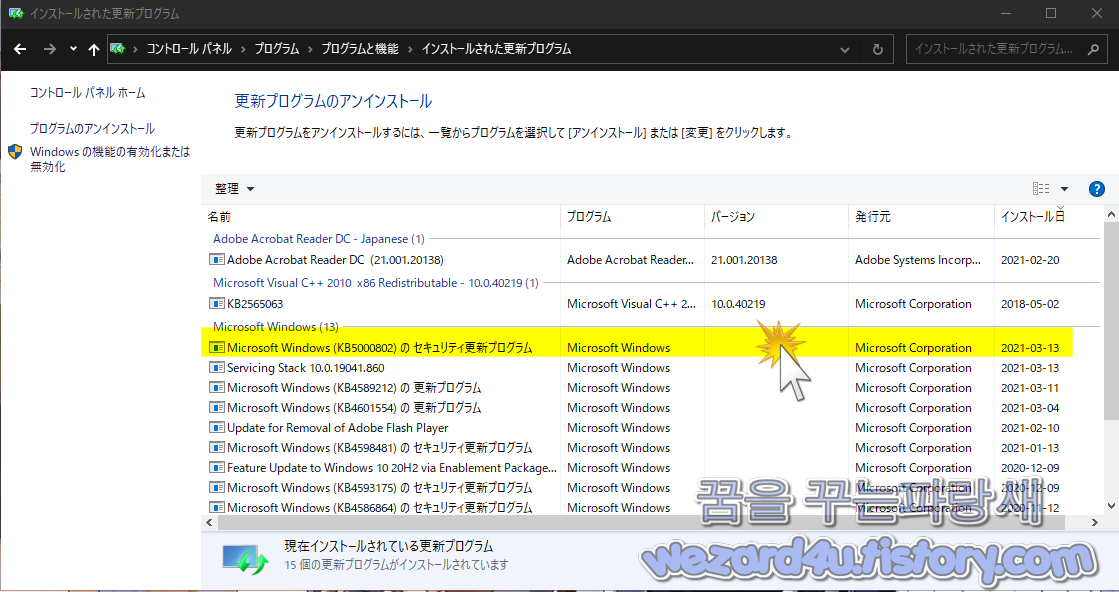The image size is (1119, 592).
Task: Select Update for Removal of Adobe Flash Player
Action: pyautogui.click(x=637, y=428)
